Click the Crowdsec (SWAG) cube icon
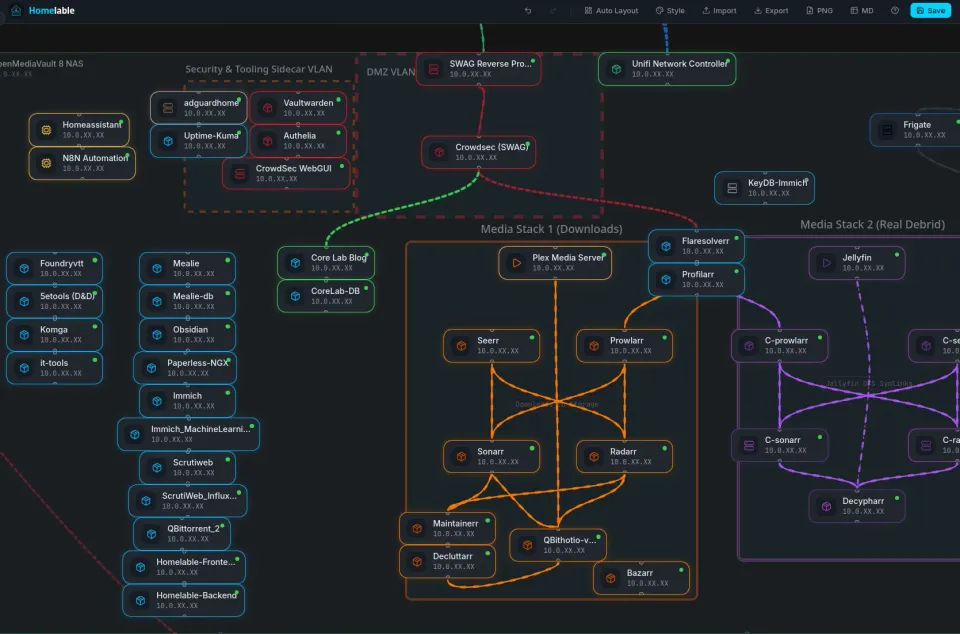The height and width of the screenshot is (634, 960). click(x=439, y=152)
